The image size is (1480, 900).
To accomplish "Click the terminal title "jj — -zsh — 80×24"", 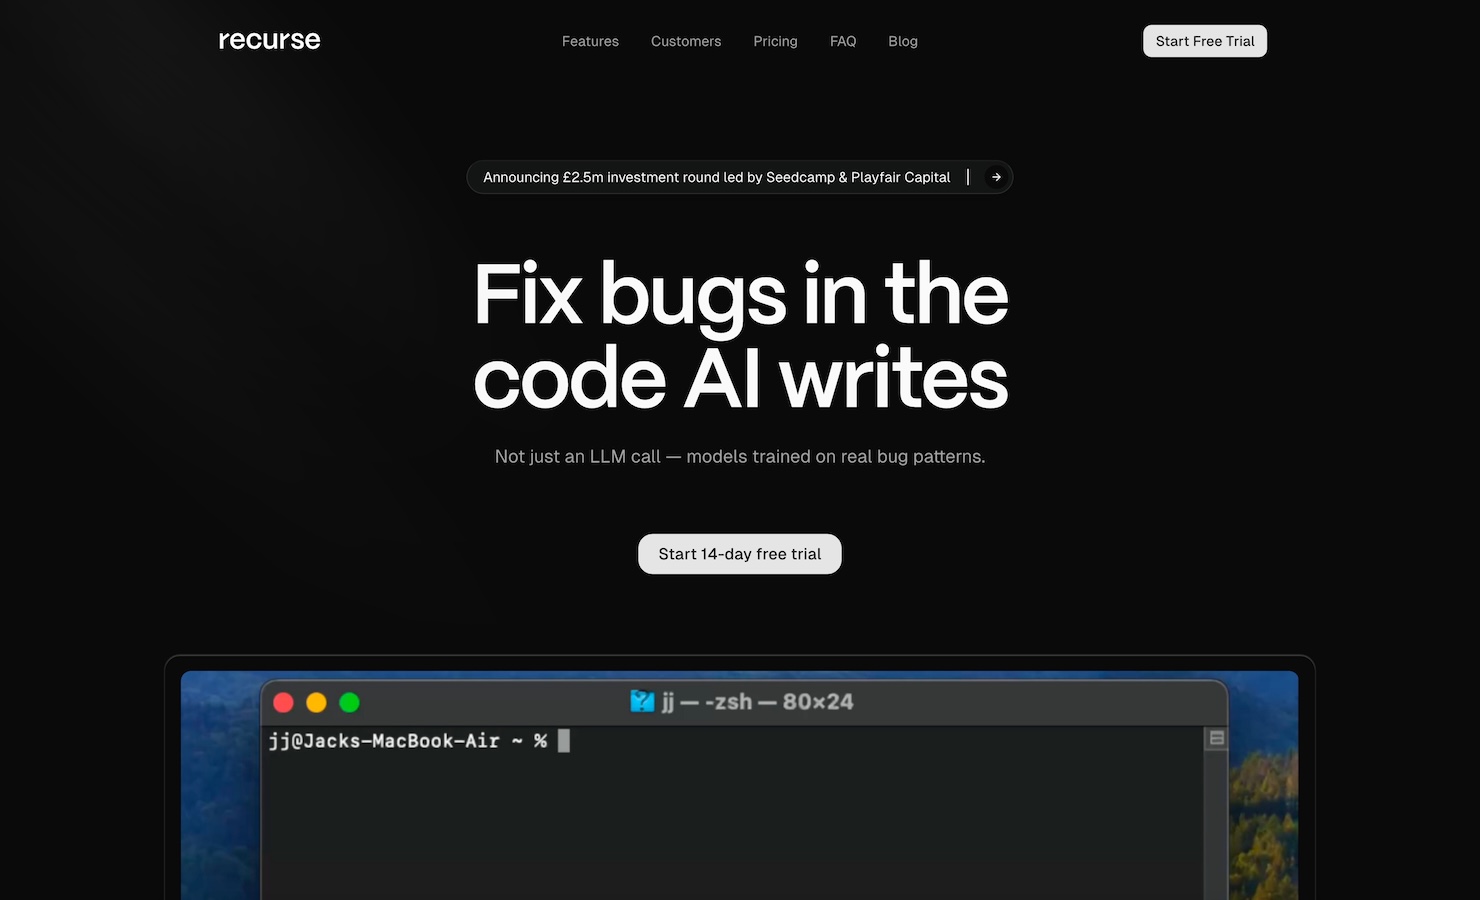I will coord(758,702).
